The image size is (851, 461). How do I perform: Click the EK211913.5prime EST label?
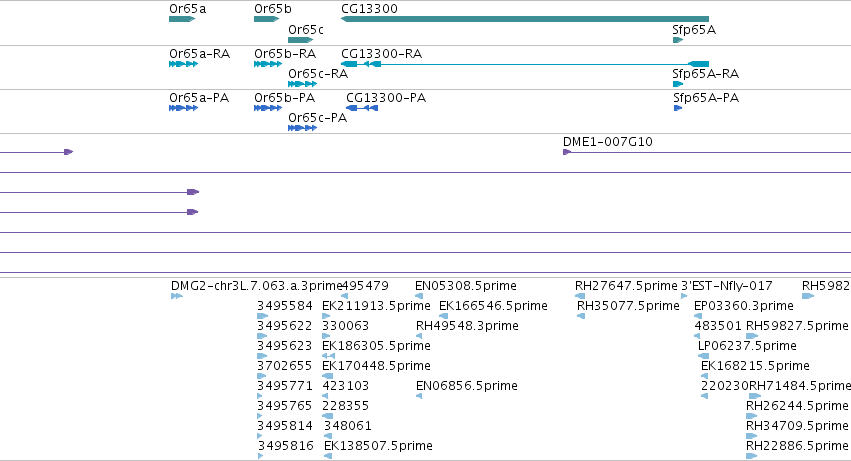pyautogui.click(x=376, y=306)
